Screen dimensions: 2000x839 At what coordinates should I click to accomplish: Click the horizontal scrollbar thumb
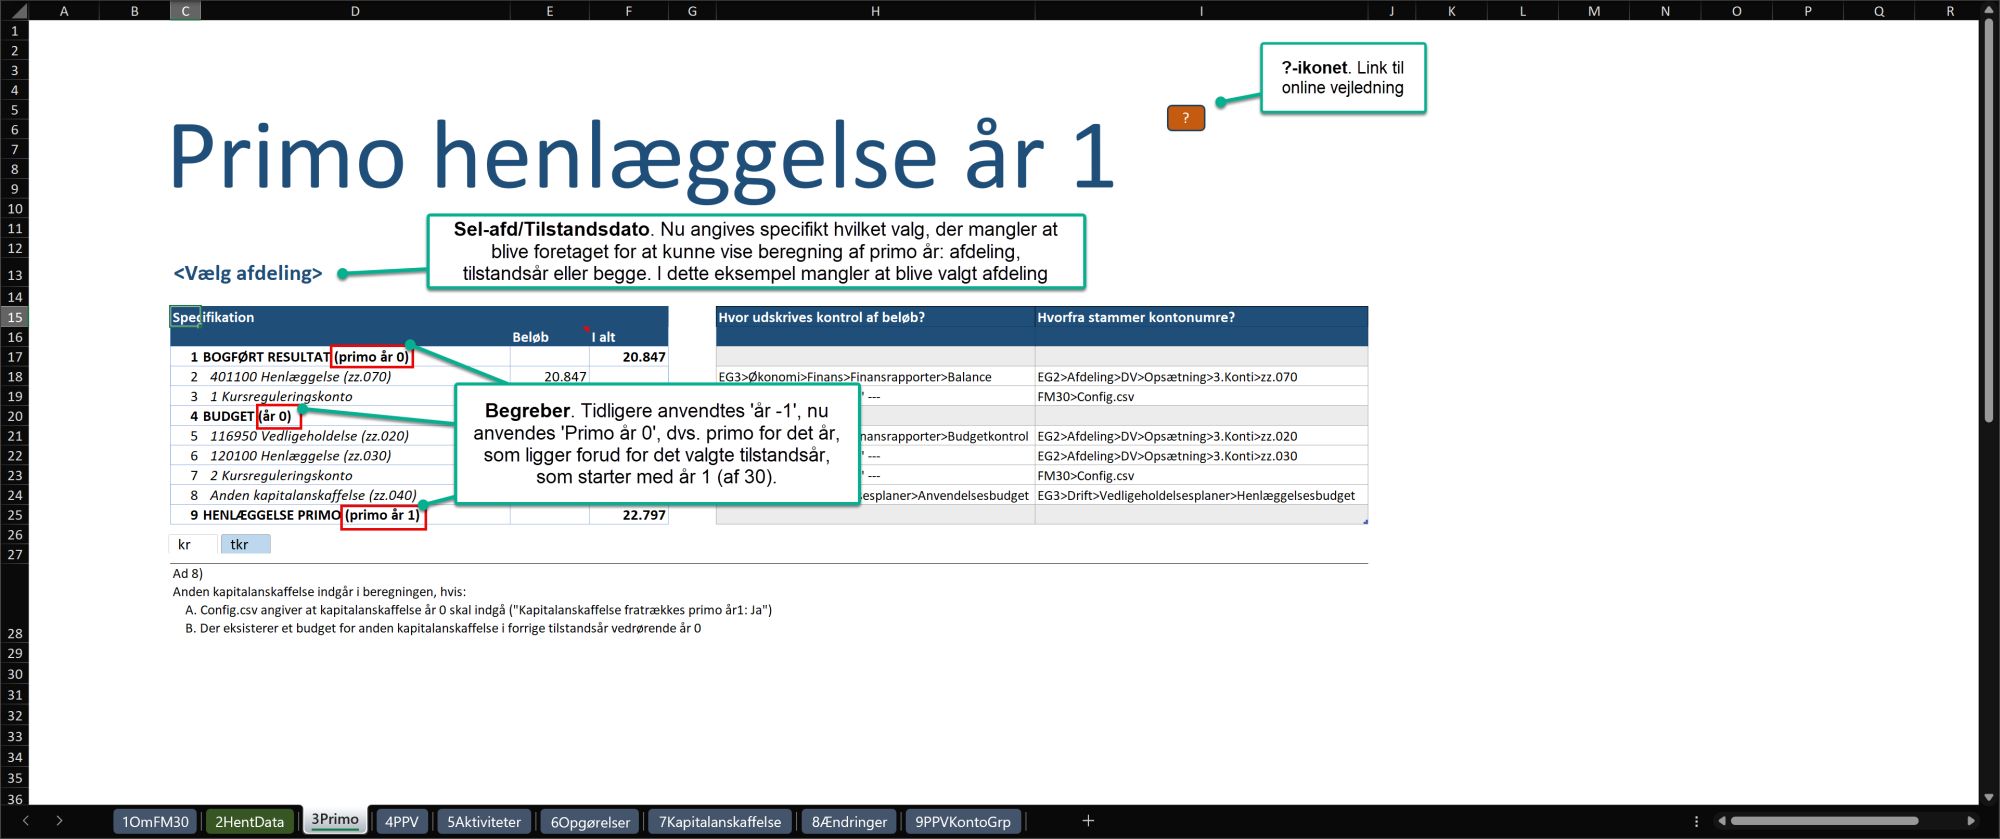pyautogui.click(x=1824, y=821)
